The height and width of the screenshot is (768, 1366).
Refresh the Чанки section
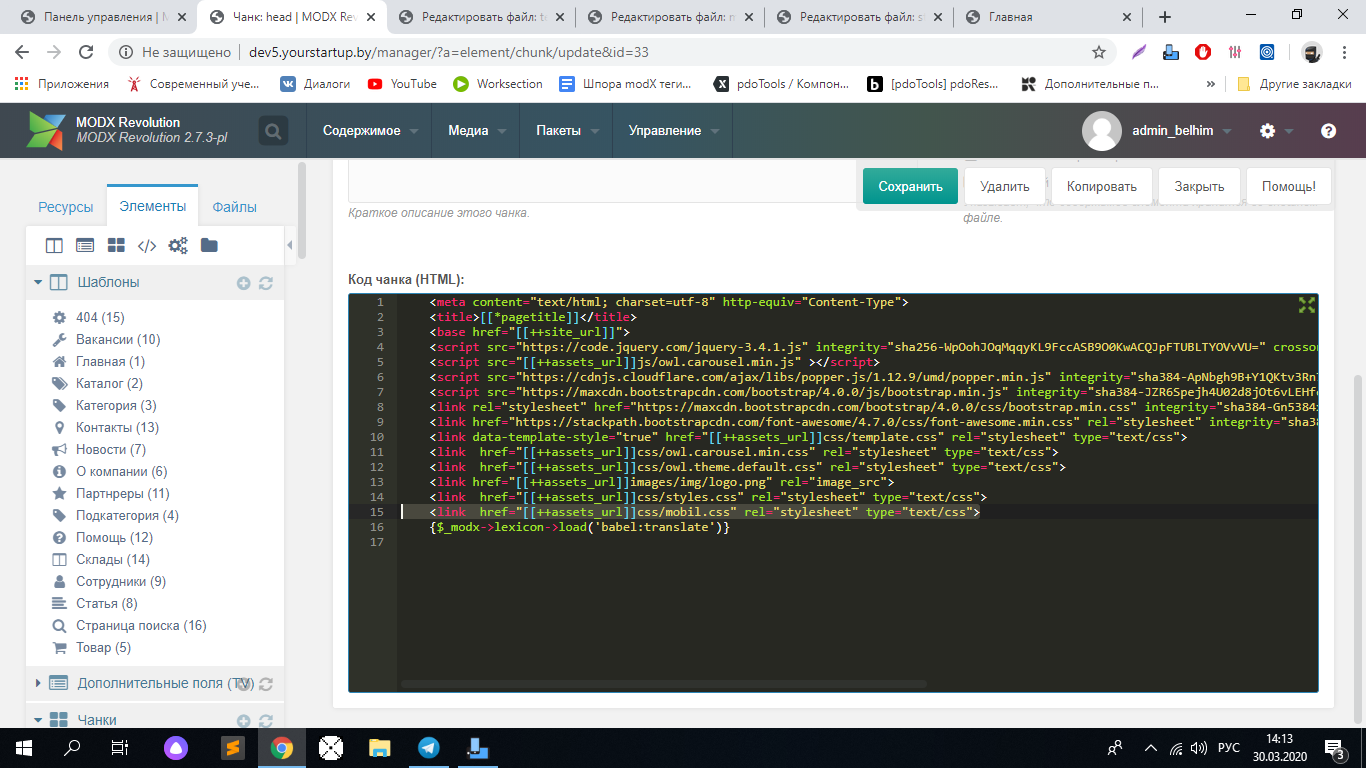pyautogui.click(x=266, y=720)
